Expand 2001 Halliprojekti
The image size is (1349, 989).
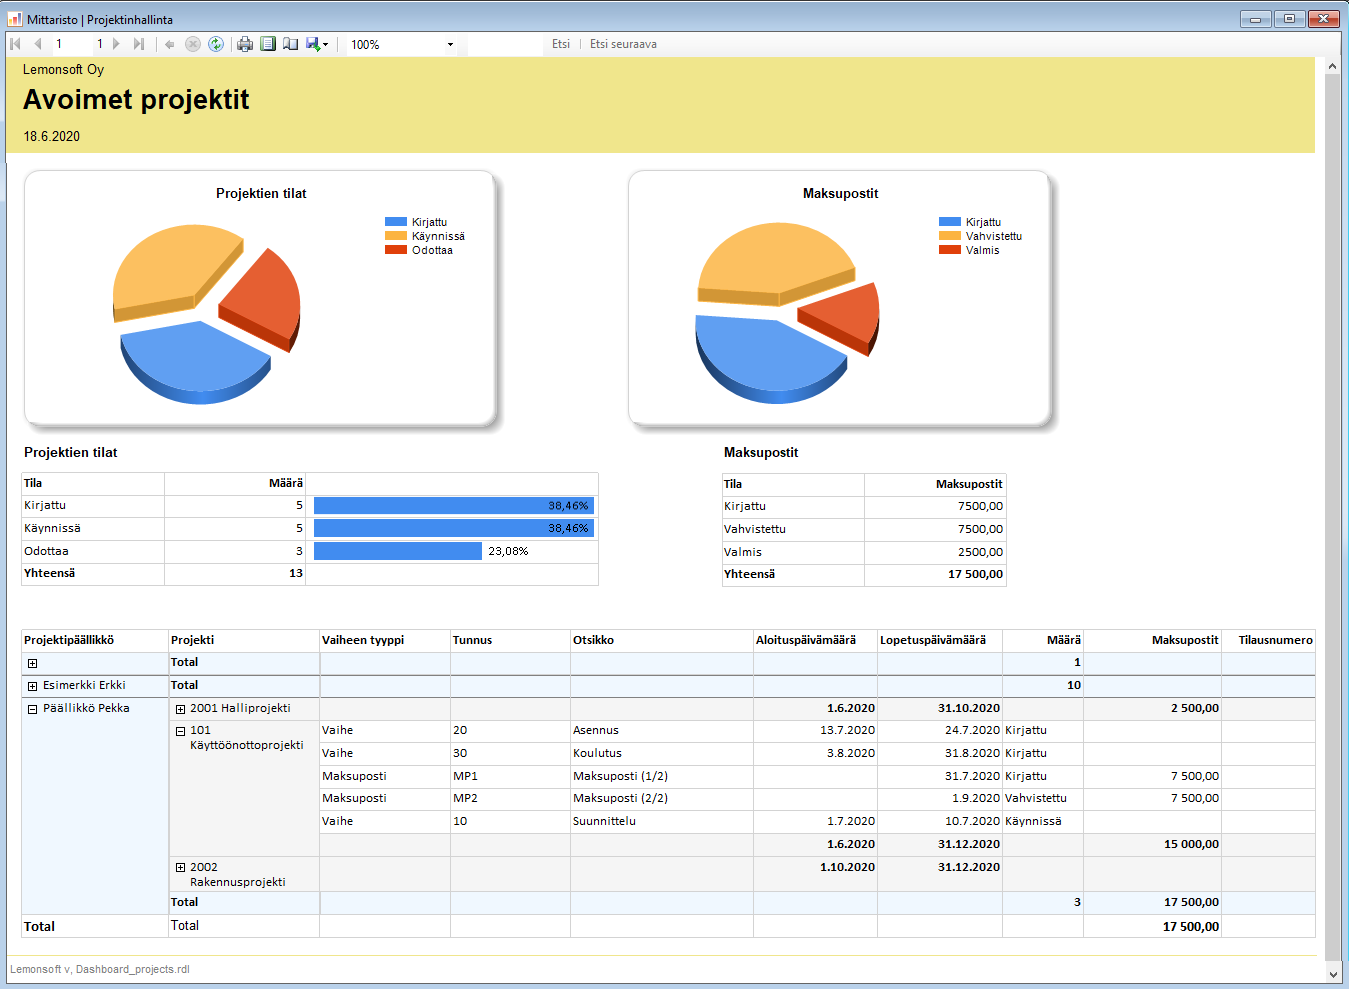(180, 709)
